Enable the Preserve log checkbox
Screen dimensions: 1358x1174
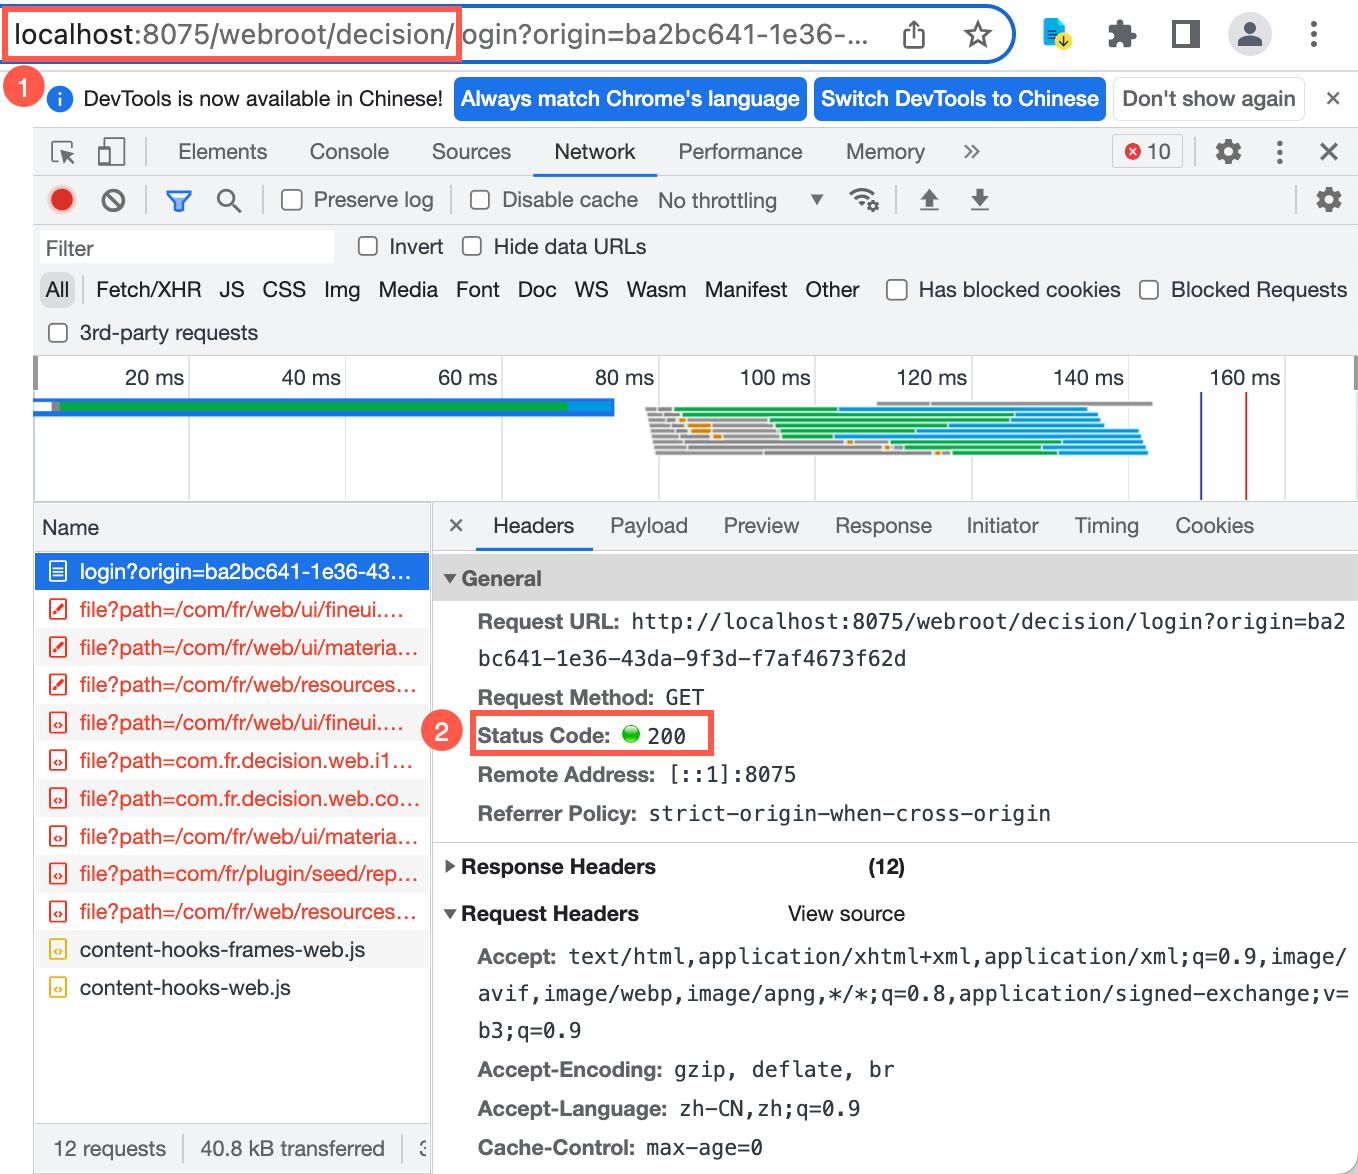point(291,200)
